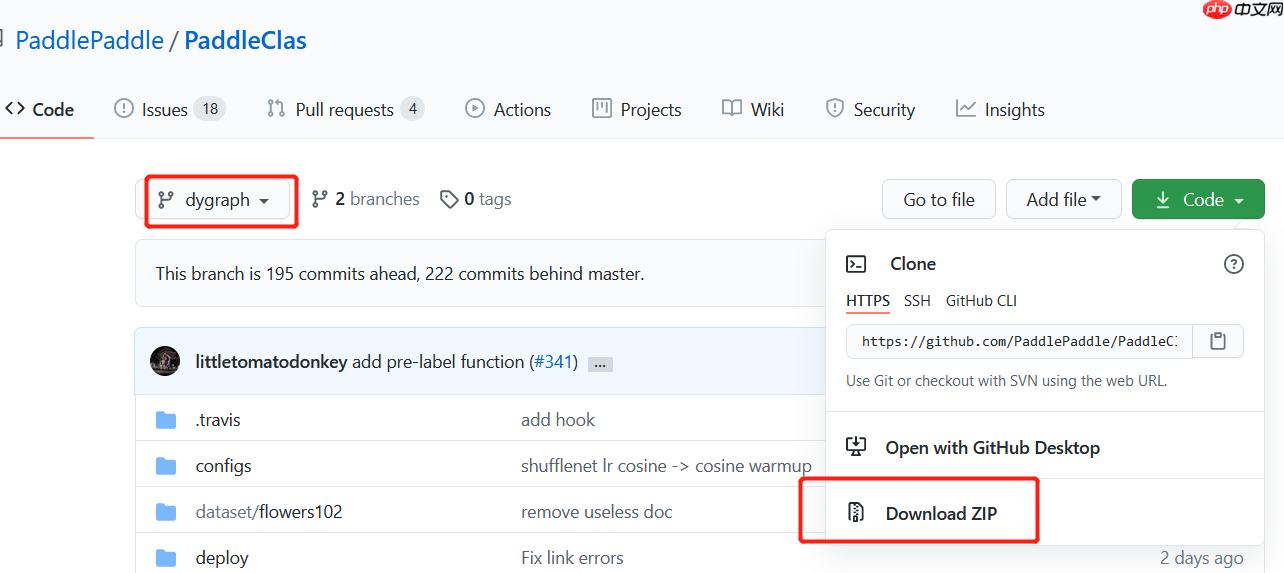Click the Go to file button
The width and height of the screenshot is (1284, 573).
(x=939, y=200)
